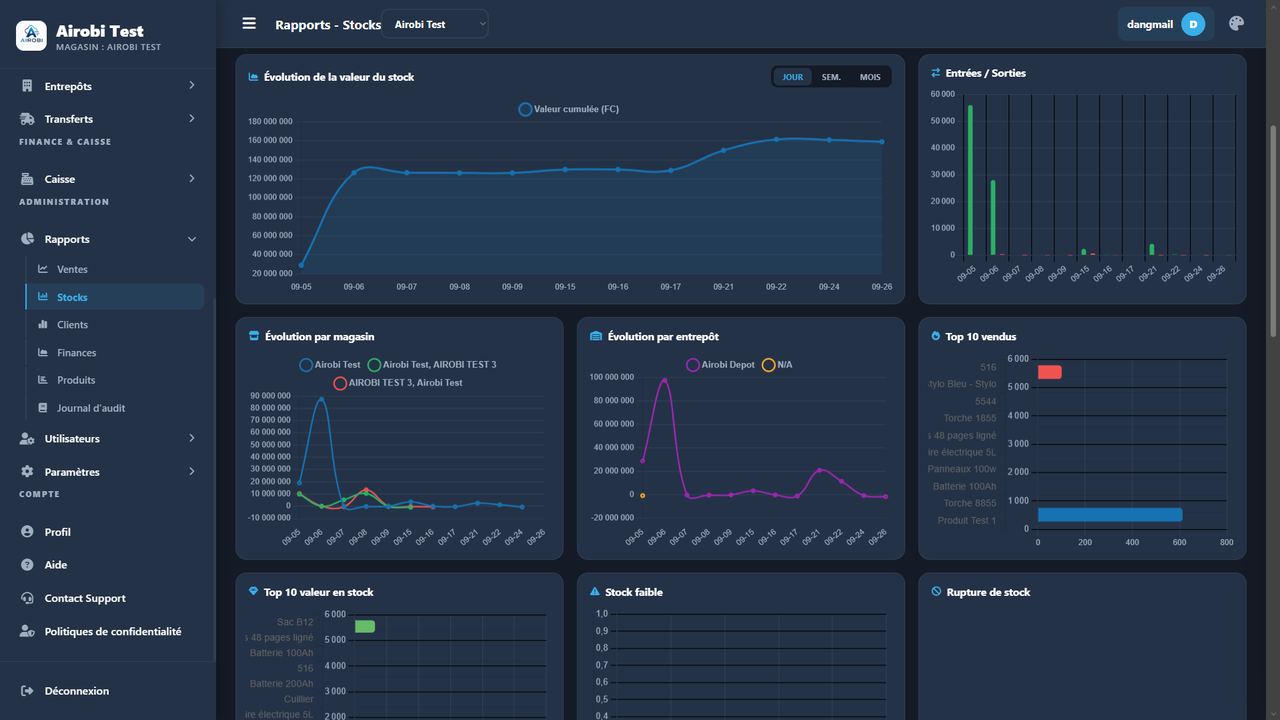Open the Stocks report item

pos(114,297)
